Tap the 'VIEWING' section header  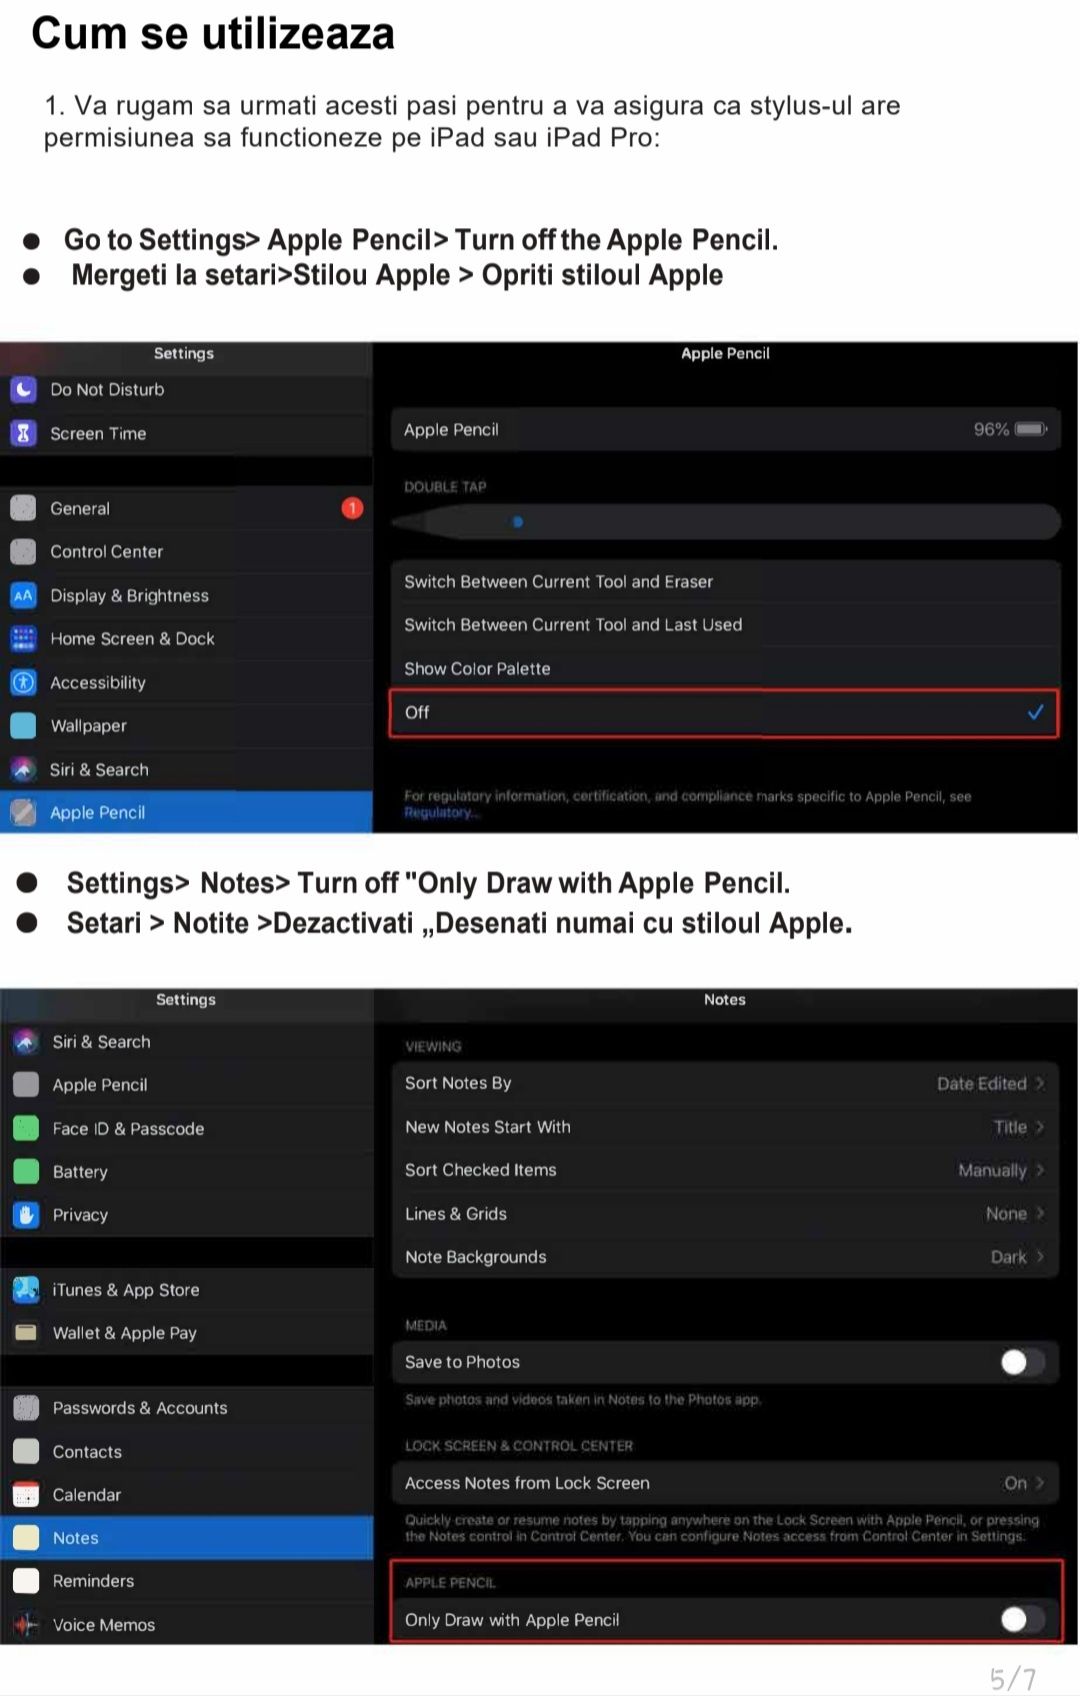pos(433,1046)
